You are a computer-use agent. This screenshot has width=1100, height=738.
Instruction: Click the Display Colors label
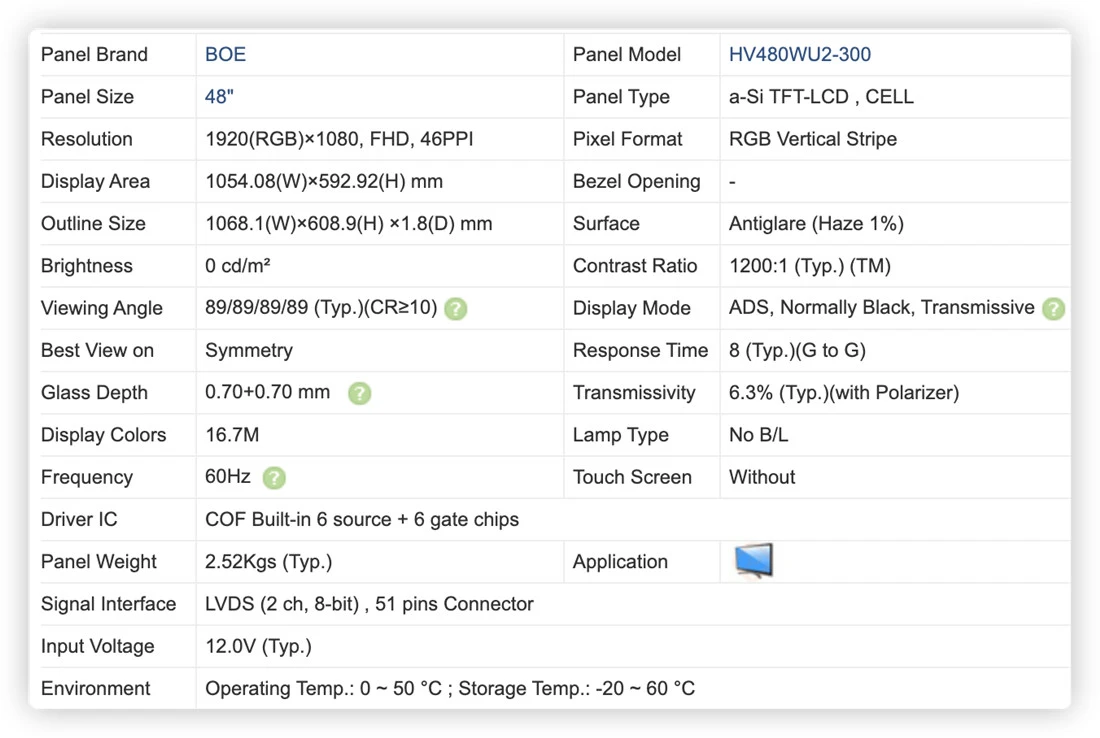(103, 435)
